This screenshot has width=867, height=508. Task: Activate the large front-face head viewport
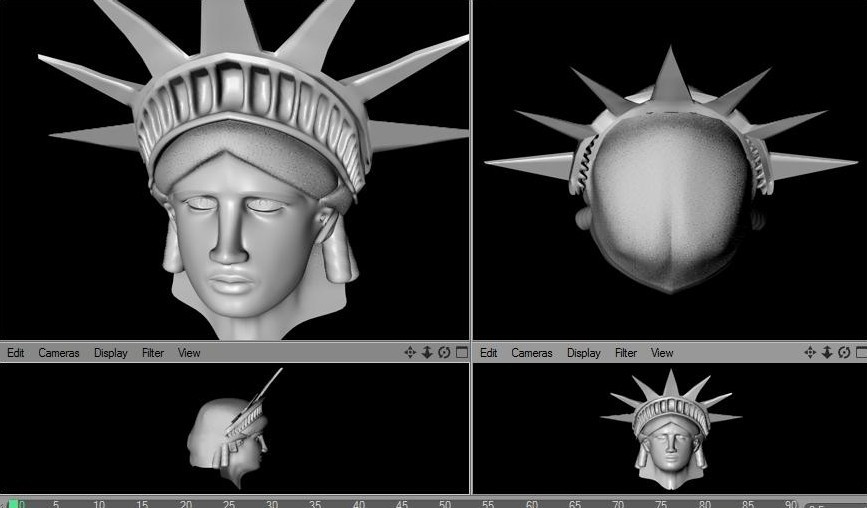click(234, 170)
